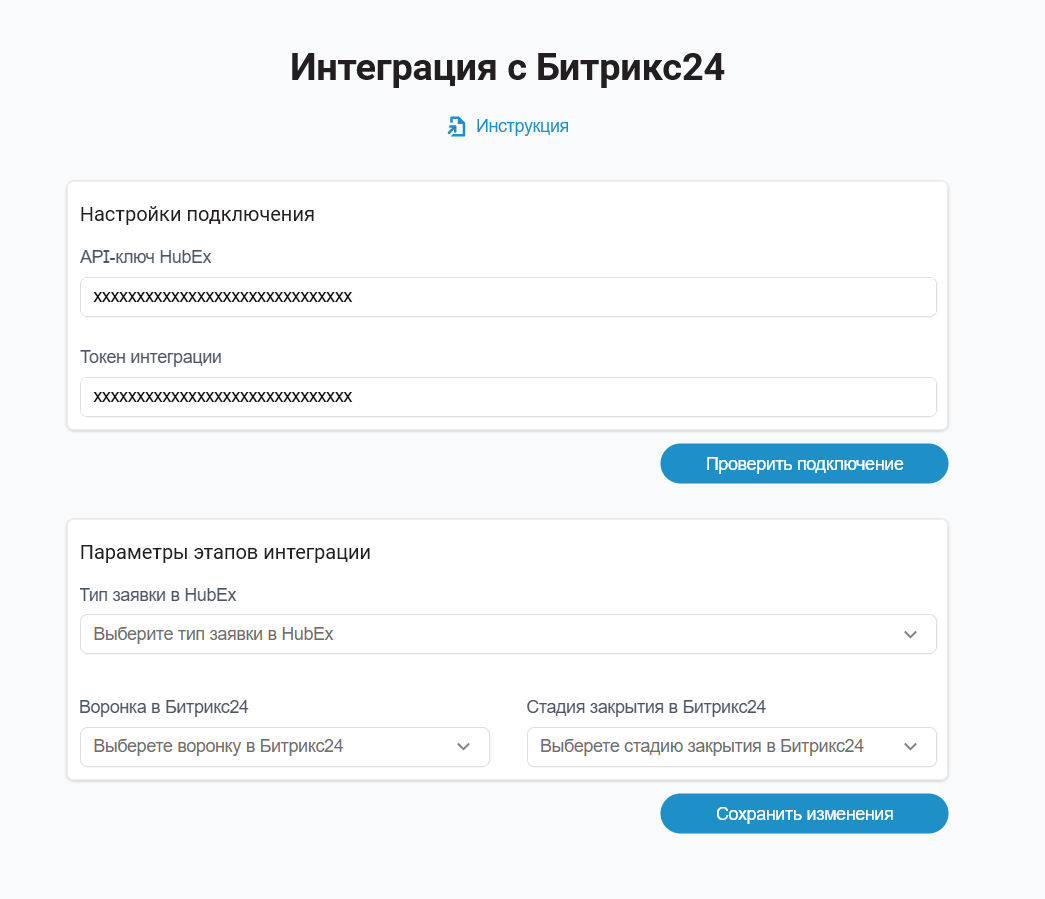
Task: Open the Выберете стадию закрытия в Битрикс24 dropdown
Action: [x=731, y=746]
